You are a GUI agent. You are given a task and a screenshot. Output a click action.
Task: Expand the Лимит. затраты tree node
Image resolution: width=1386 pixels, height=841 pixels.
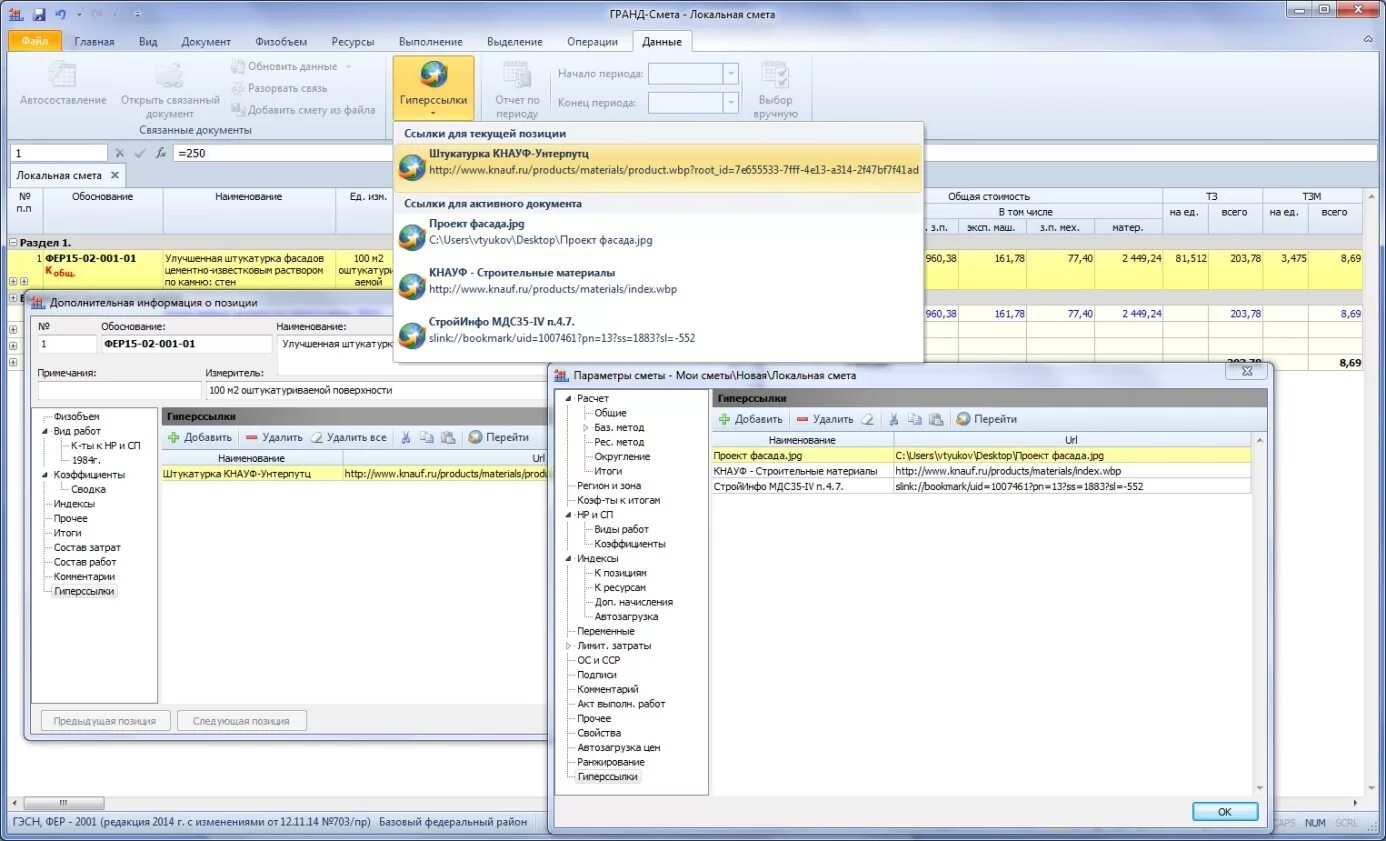tap(569, 646)
